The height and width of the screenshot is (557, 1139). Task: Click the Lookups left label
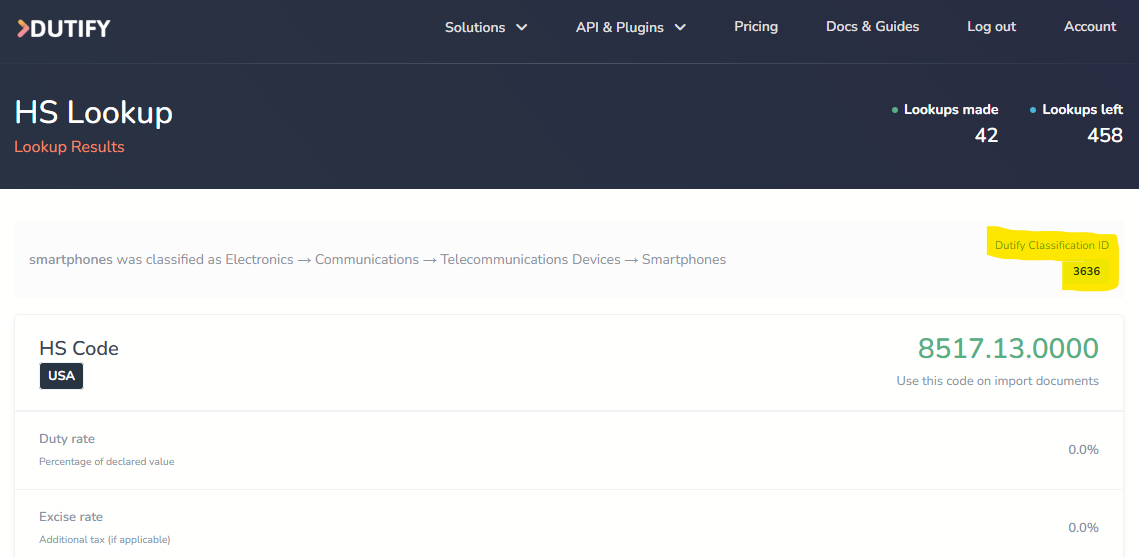pos(1082,110)
